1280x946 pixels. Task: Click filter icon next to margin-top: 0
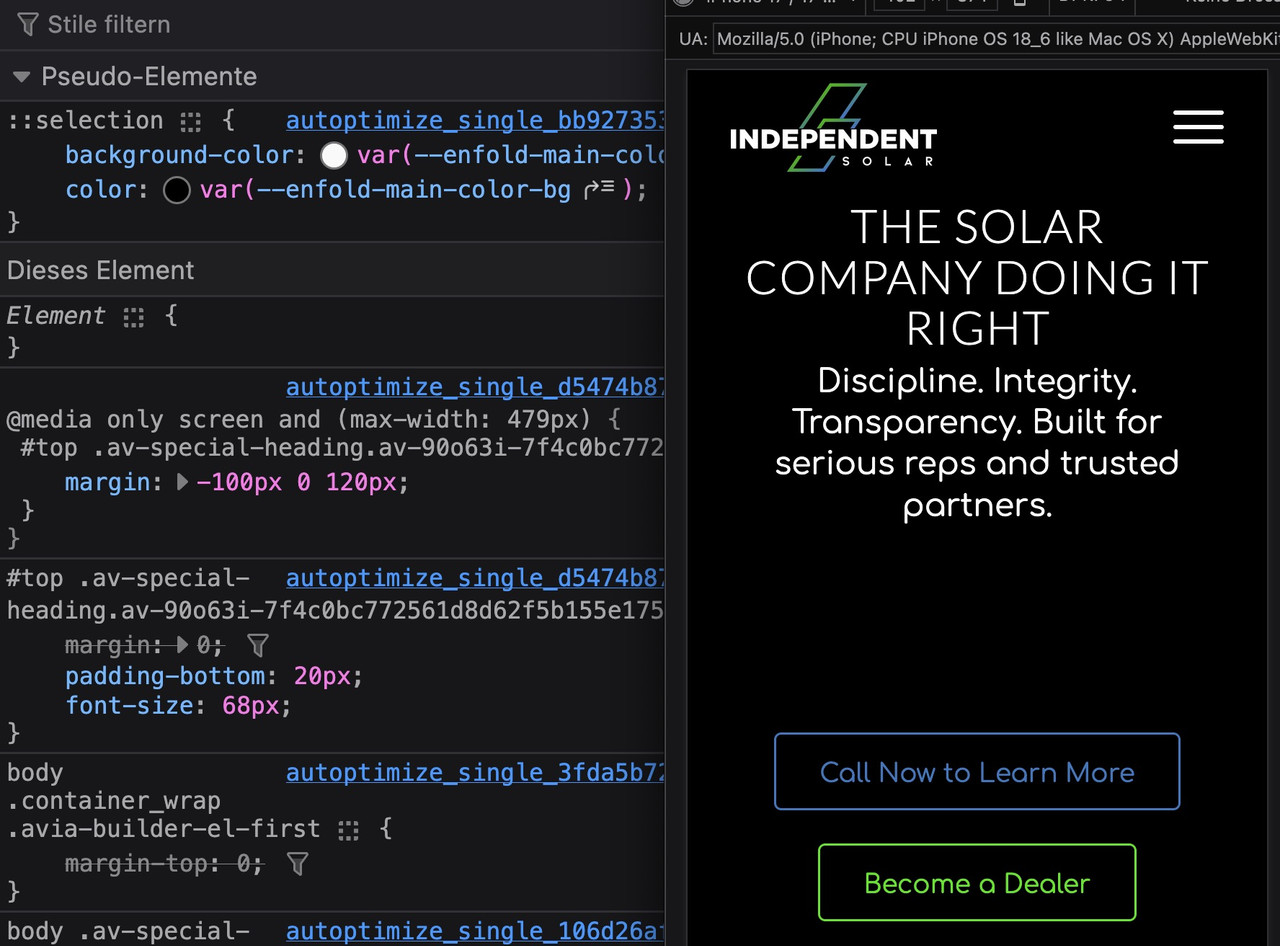[x=297, y=863]
